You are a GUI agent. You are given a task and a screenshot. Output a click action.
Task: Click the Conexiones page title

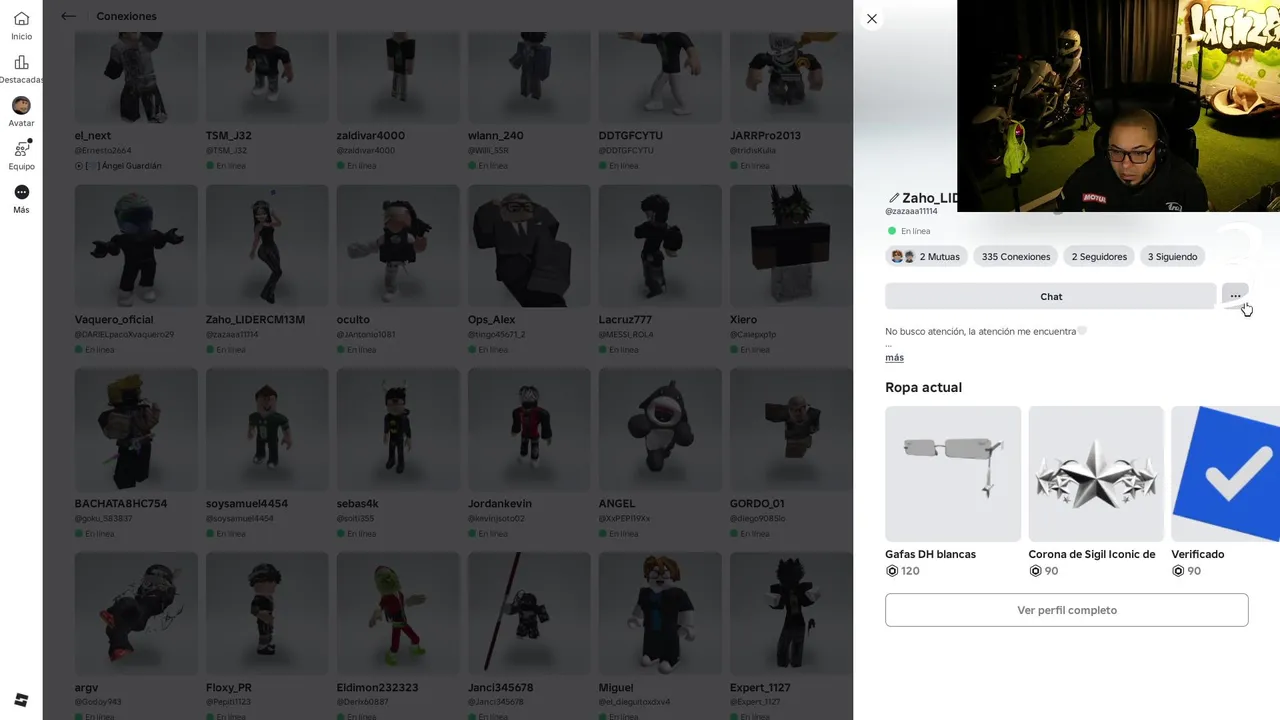(126, 16)
